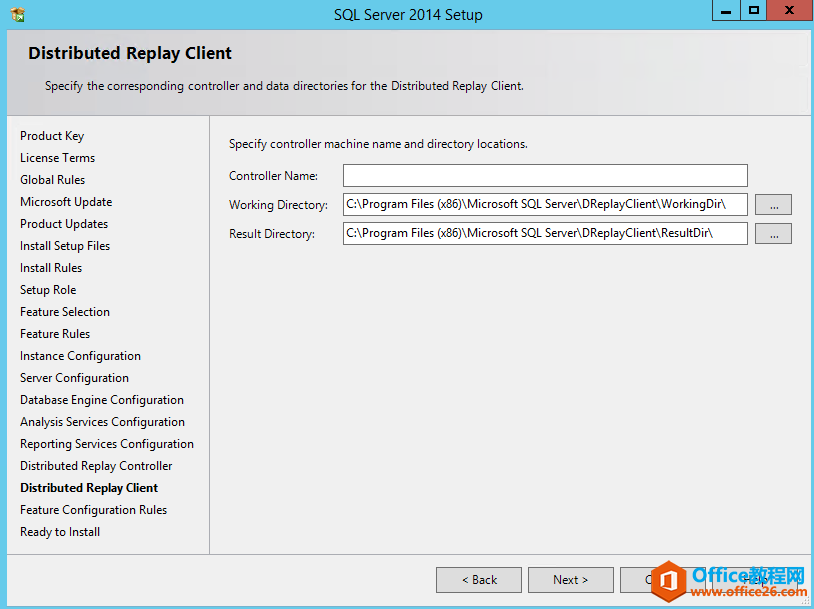
Task: Select the Analysis Services Configuration step
Action: click(x=102, y=422)
